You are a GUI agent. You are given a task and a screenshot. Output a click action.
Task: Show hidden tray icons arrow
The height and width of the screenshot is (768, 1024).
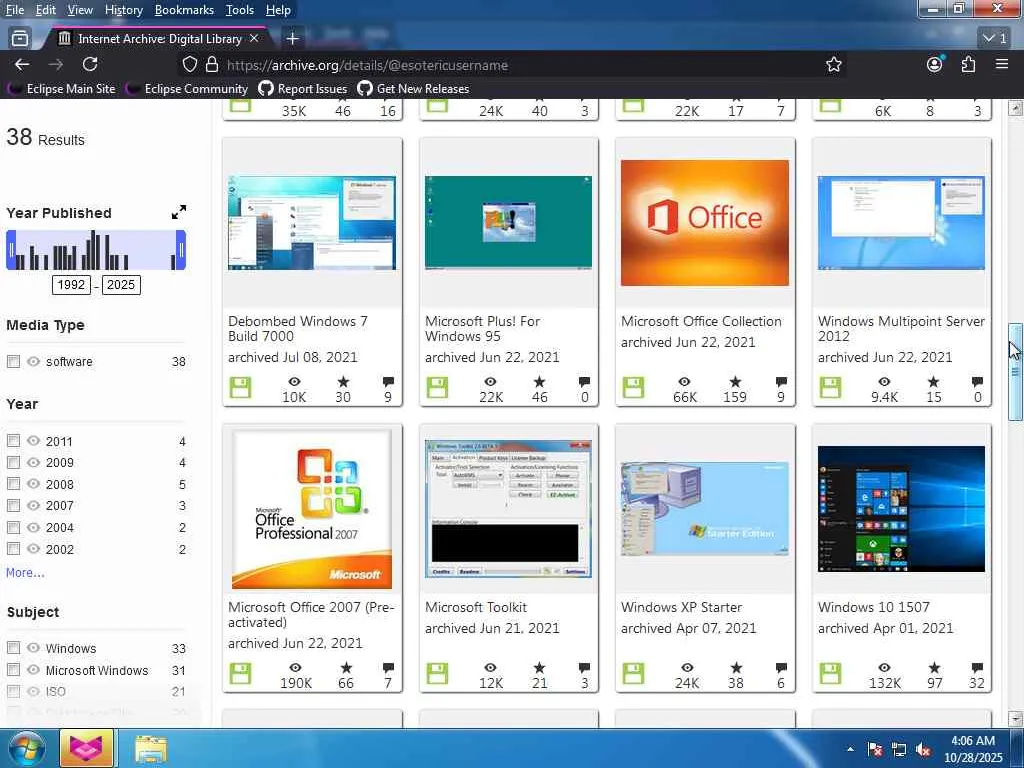pyautogui.click(x=850, y=750)
